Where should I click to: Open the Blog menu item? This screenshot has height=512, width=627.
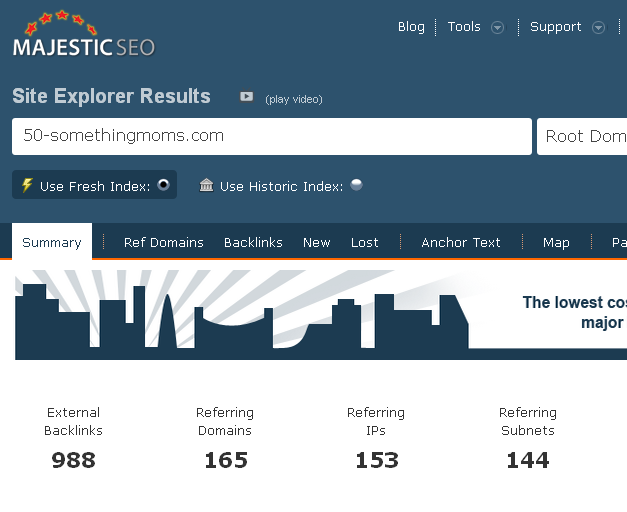pyautogui.click(x=411, y=27)
